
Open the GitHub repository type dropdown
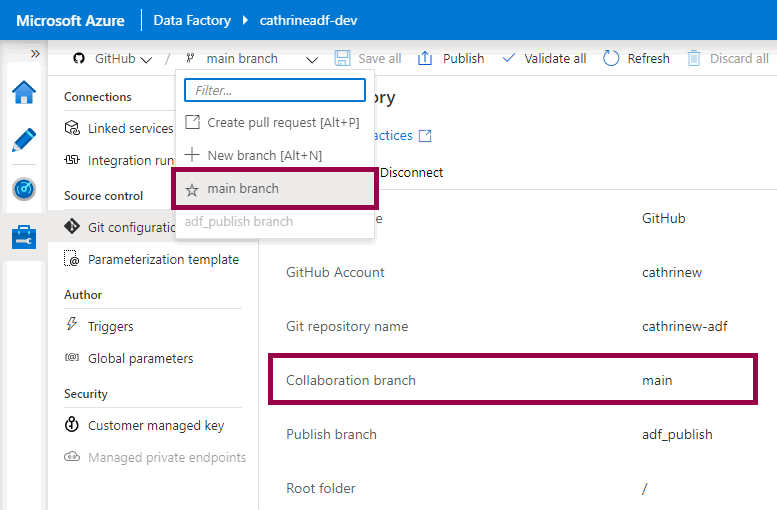click(x=112, y=59)
